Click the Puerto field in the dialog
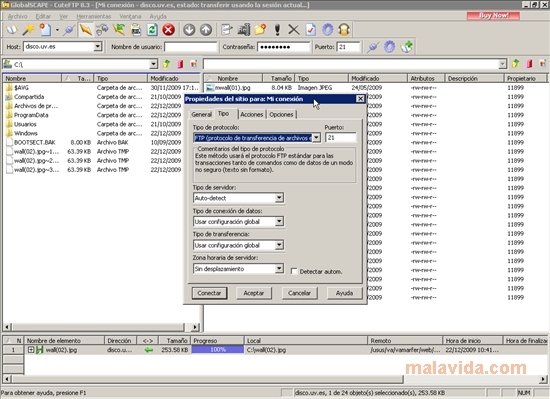 (x=341, y=137)
